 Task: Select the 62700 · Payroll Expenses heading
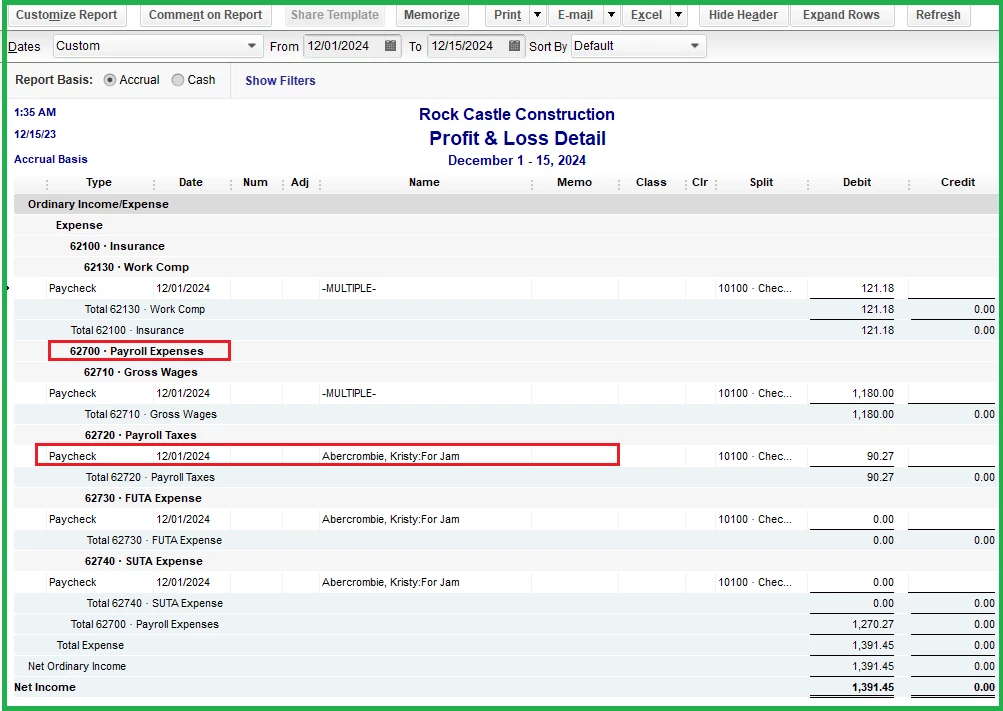click(x=137, y=351)
